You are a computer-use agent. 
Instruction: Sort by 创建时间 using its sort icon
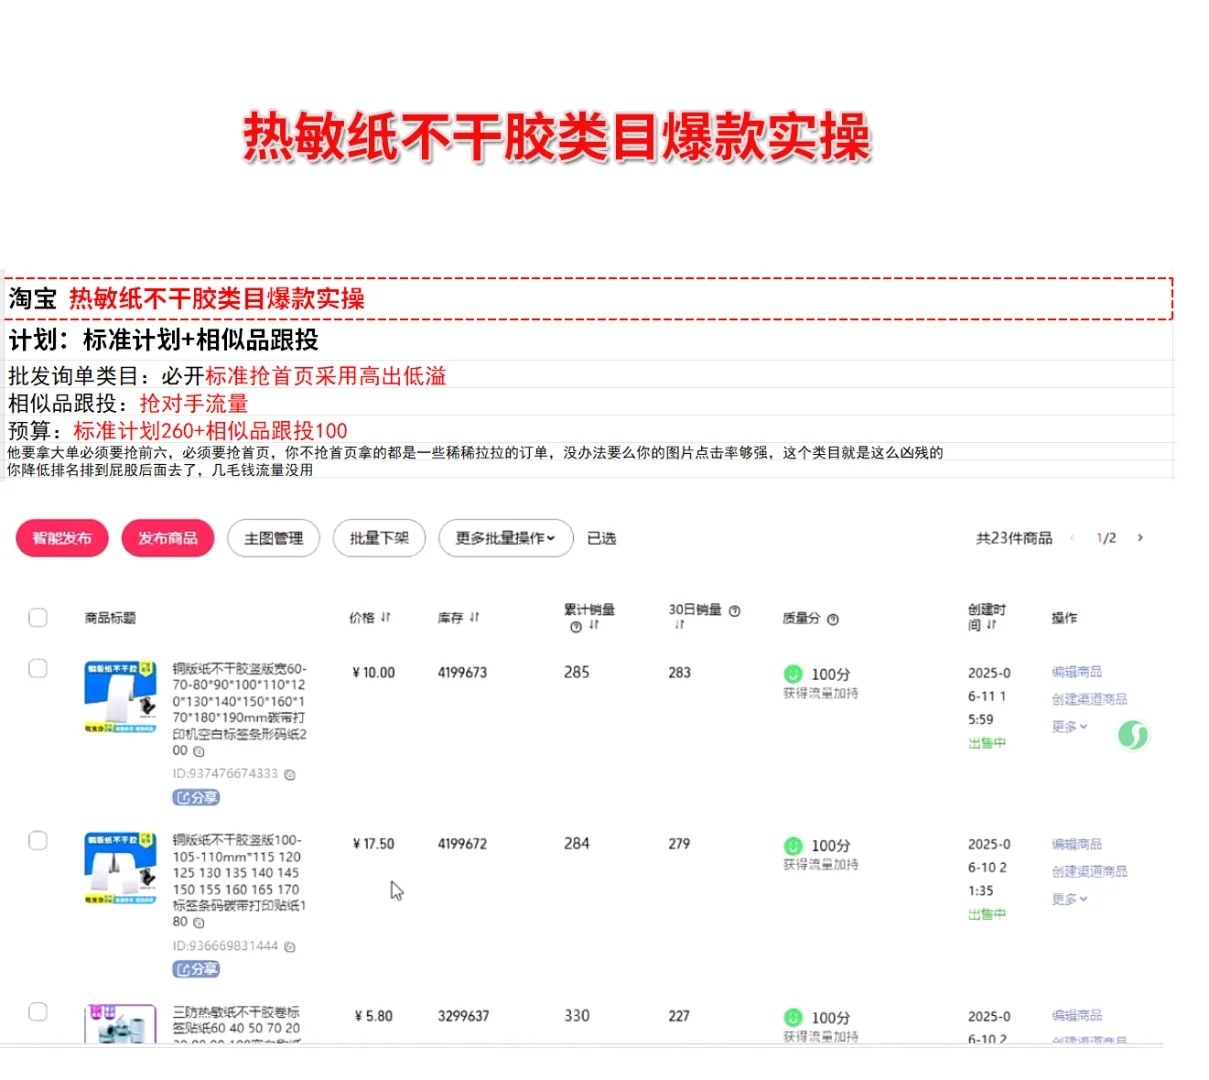[x=991, y=625]
